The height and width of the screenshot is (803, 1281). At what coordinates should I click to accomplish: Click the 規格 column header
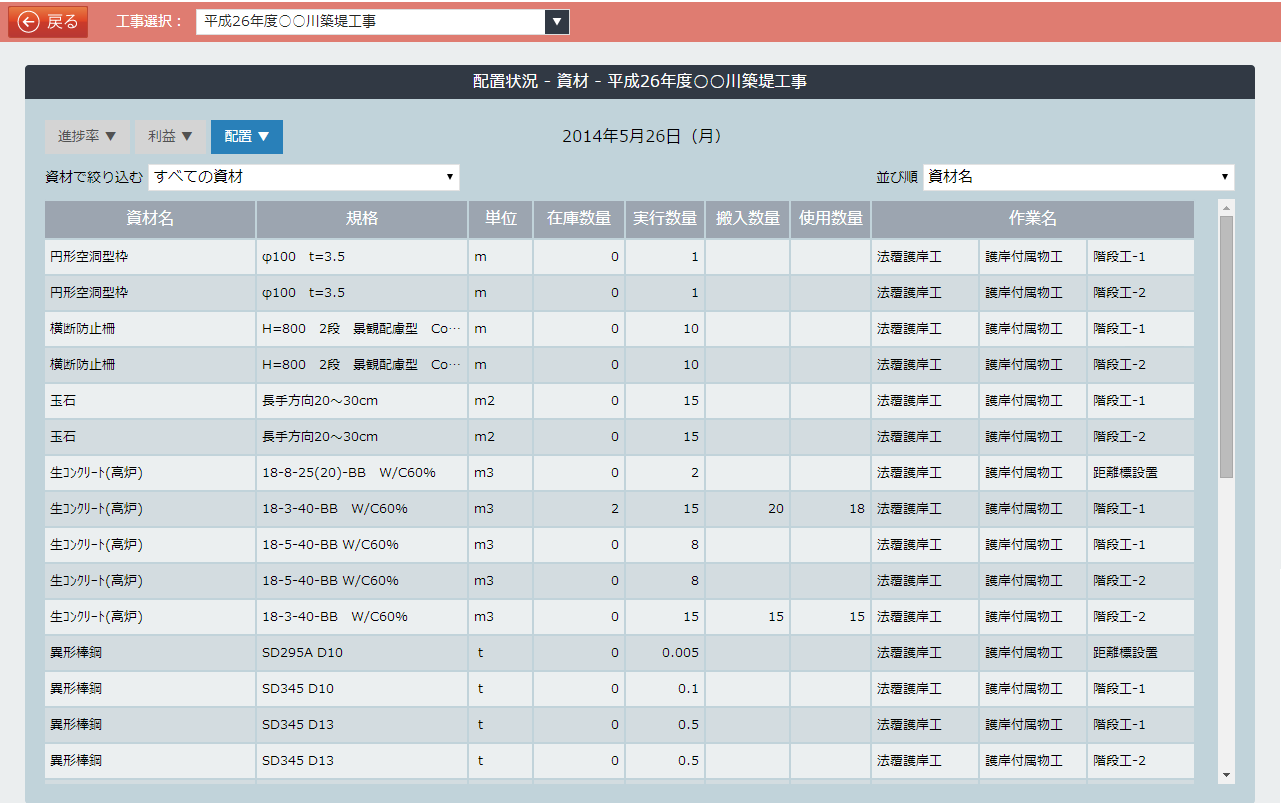pyautogui.click(x=362, y=219)
